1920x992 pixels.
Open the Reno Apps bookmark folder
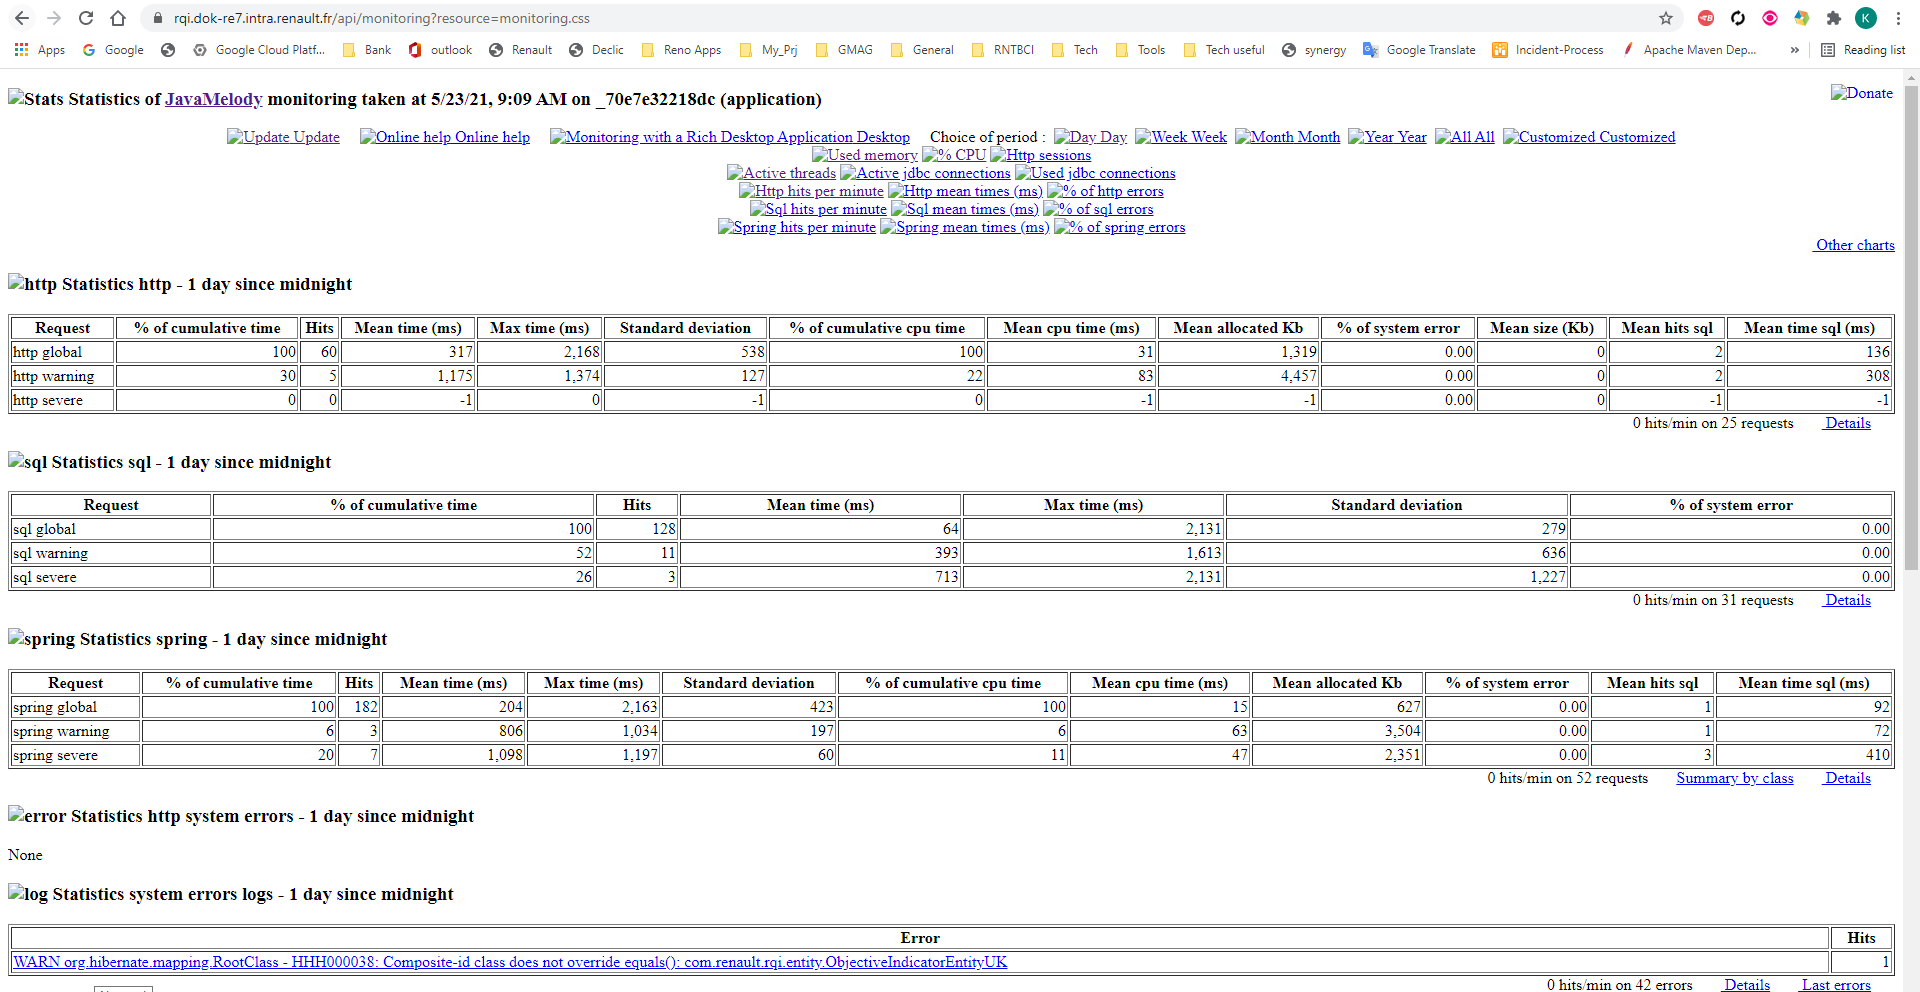point(681,50)
